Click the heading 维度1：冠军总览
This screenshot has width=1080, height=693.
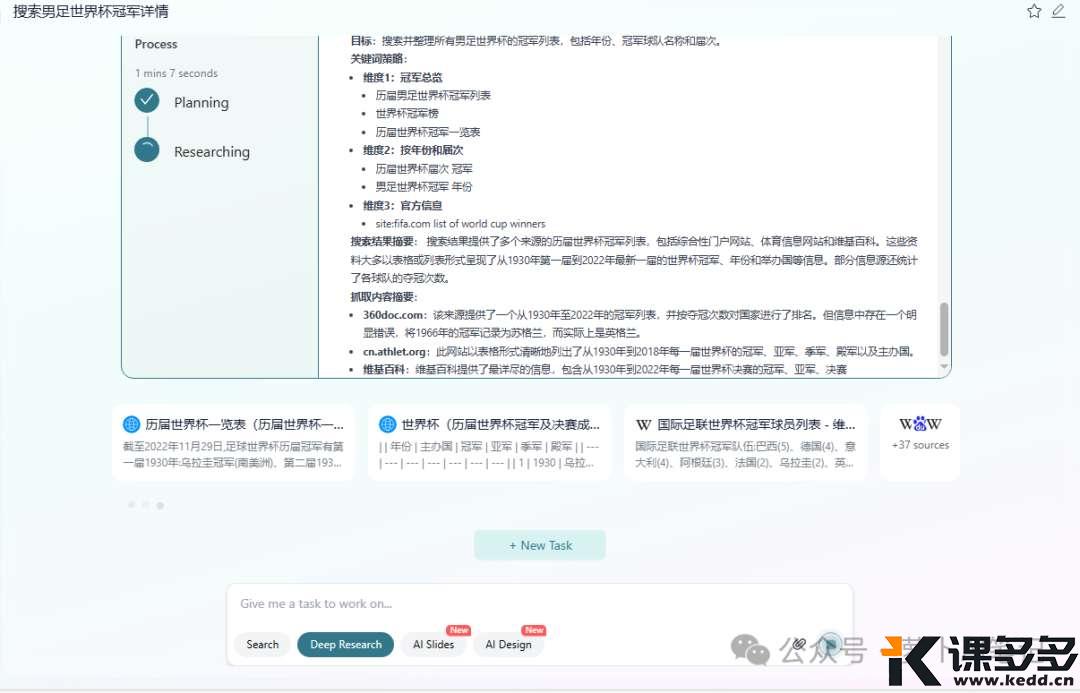click(x=403, y=77)
